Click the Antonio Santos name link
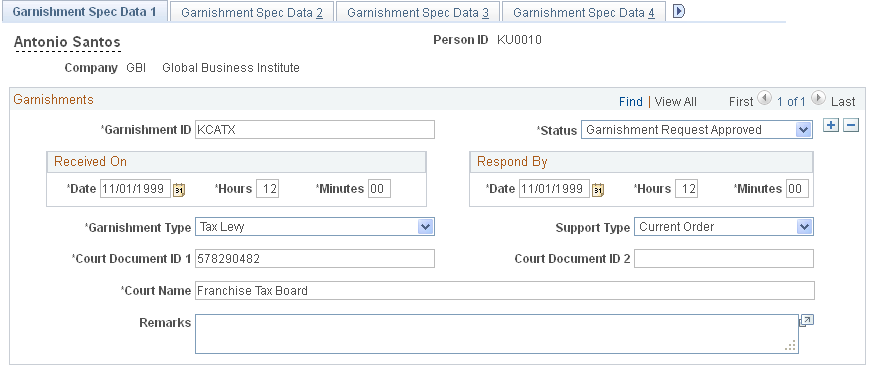Screen dimensions: 869x369 67,42
